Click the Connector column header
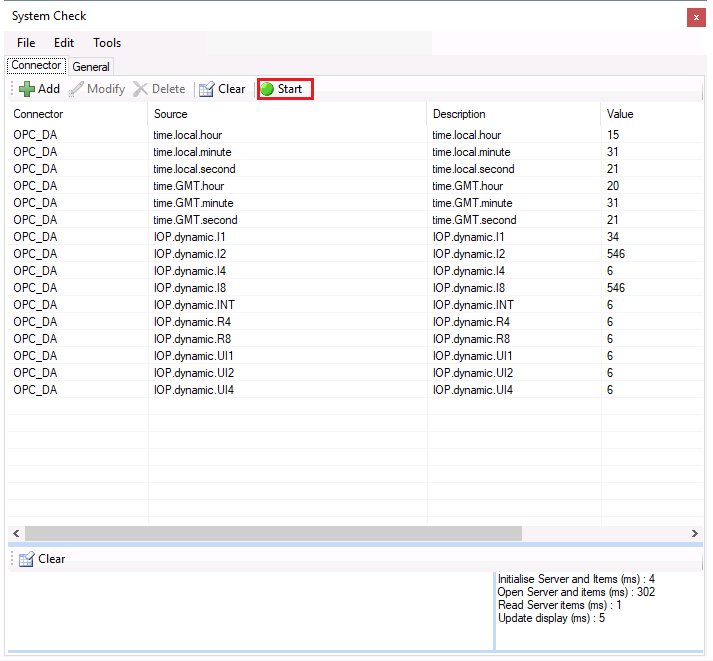This screenshot has width=713, height=661. click(x=78, y=114)
